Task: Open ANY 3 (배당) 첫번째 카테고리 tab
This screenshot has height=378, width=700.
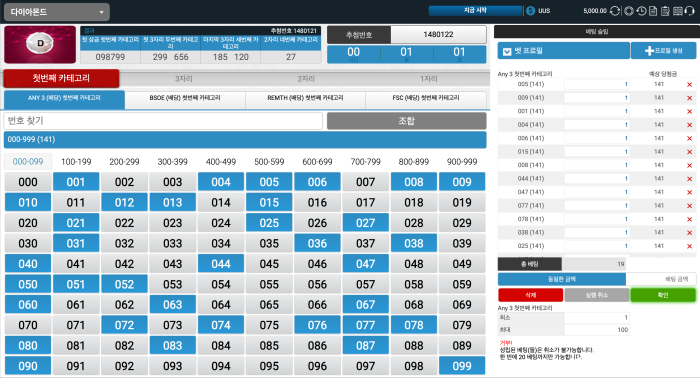Action: coord(64,99)
